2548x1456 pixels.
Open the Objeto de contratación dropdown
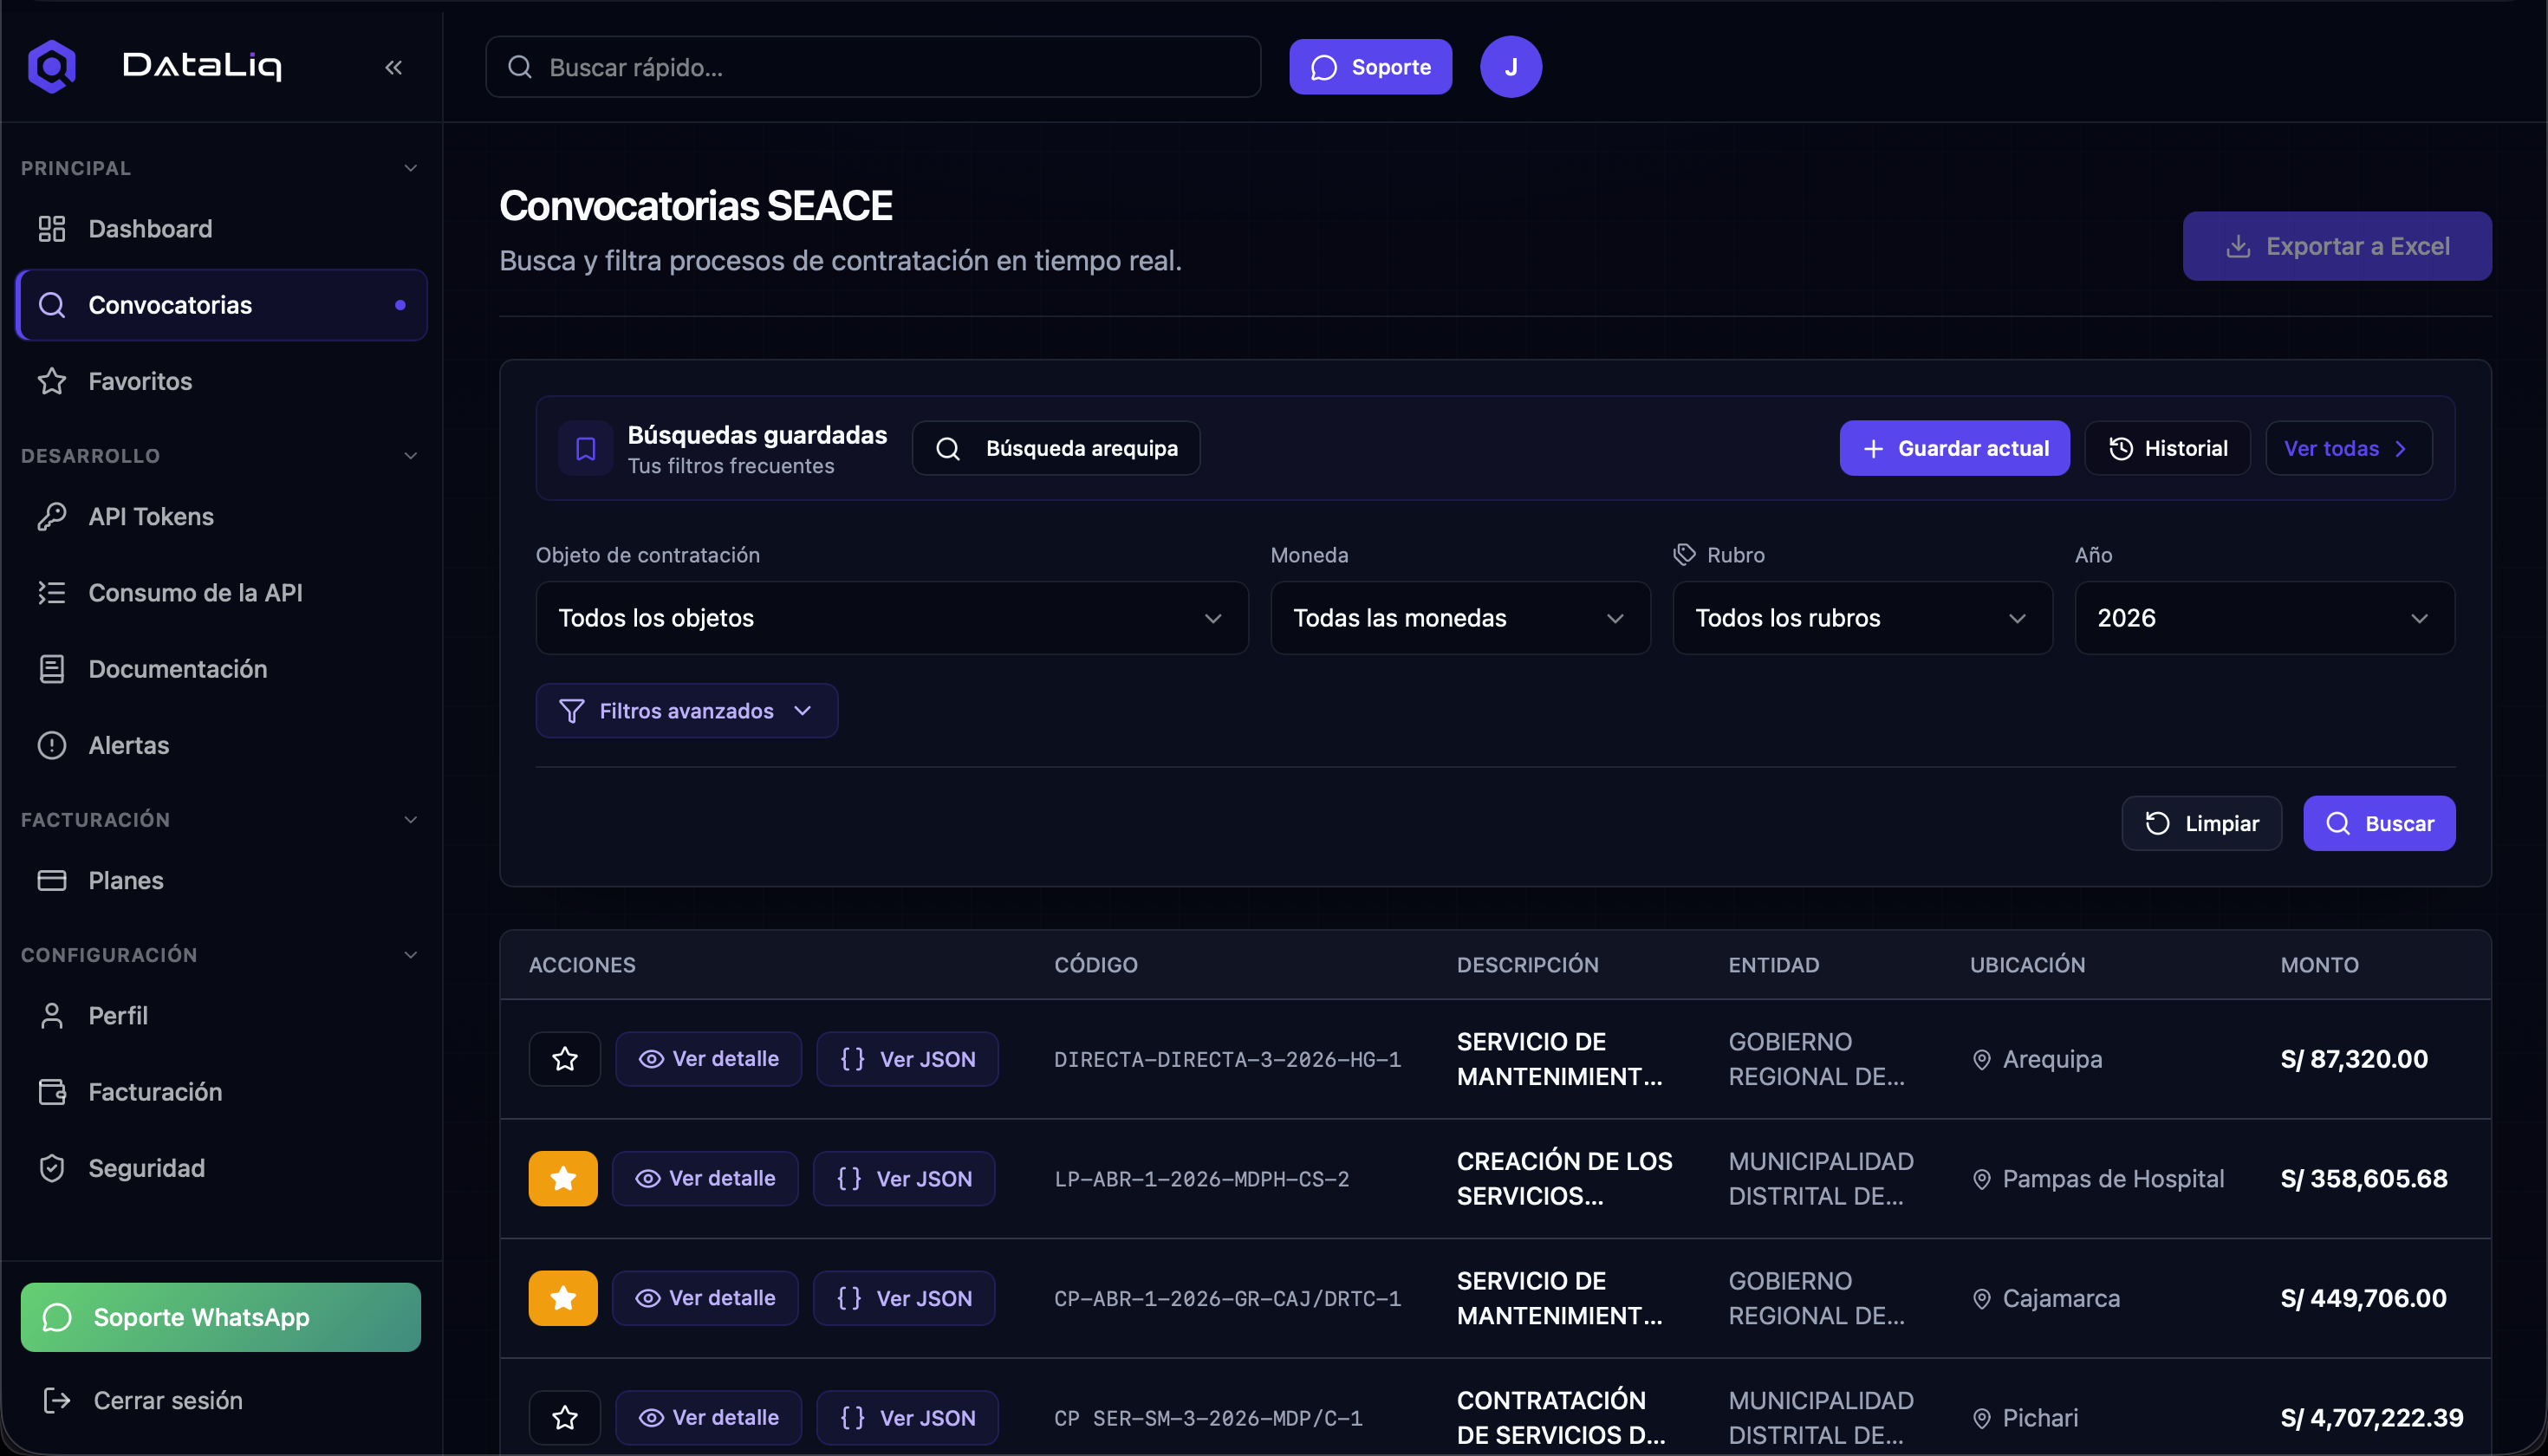(x=891, y=618)
